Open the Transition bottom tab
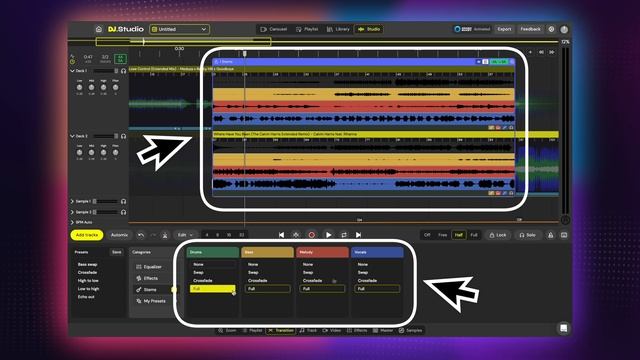Screen dimensions: 640x360 click(281, 330)
